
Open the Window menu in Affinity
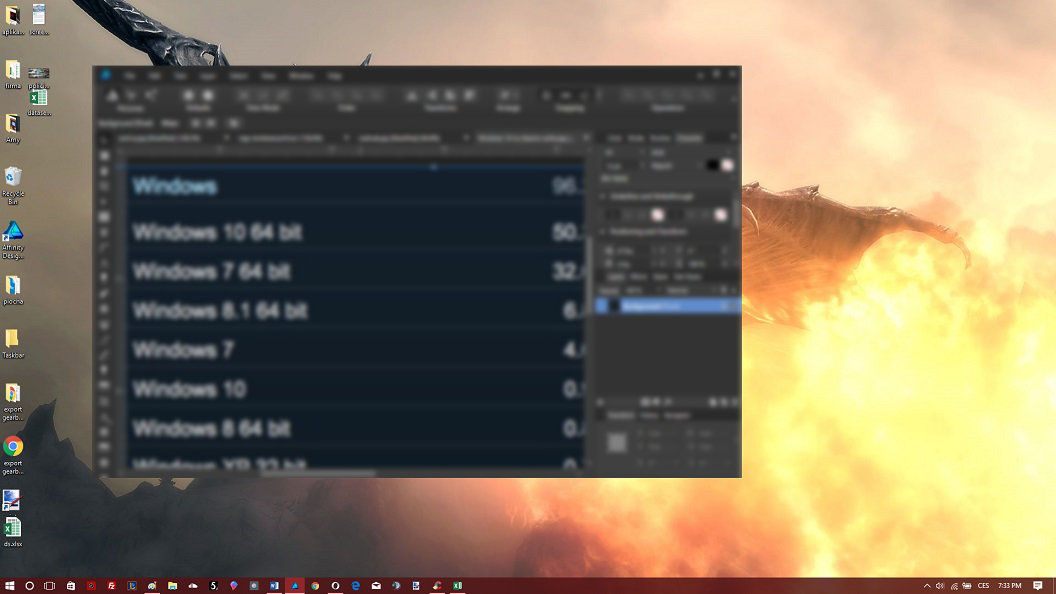click(x=301, y=76)
